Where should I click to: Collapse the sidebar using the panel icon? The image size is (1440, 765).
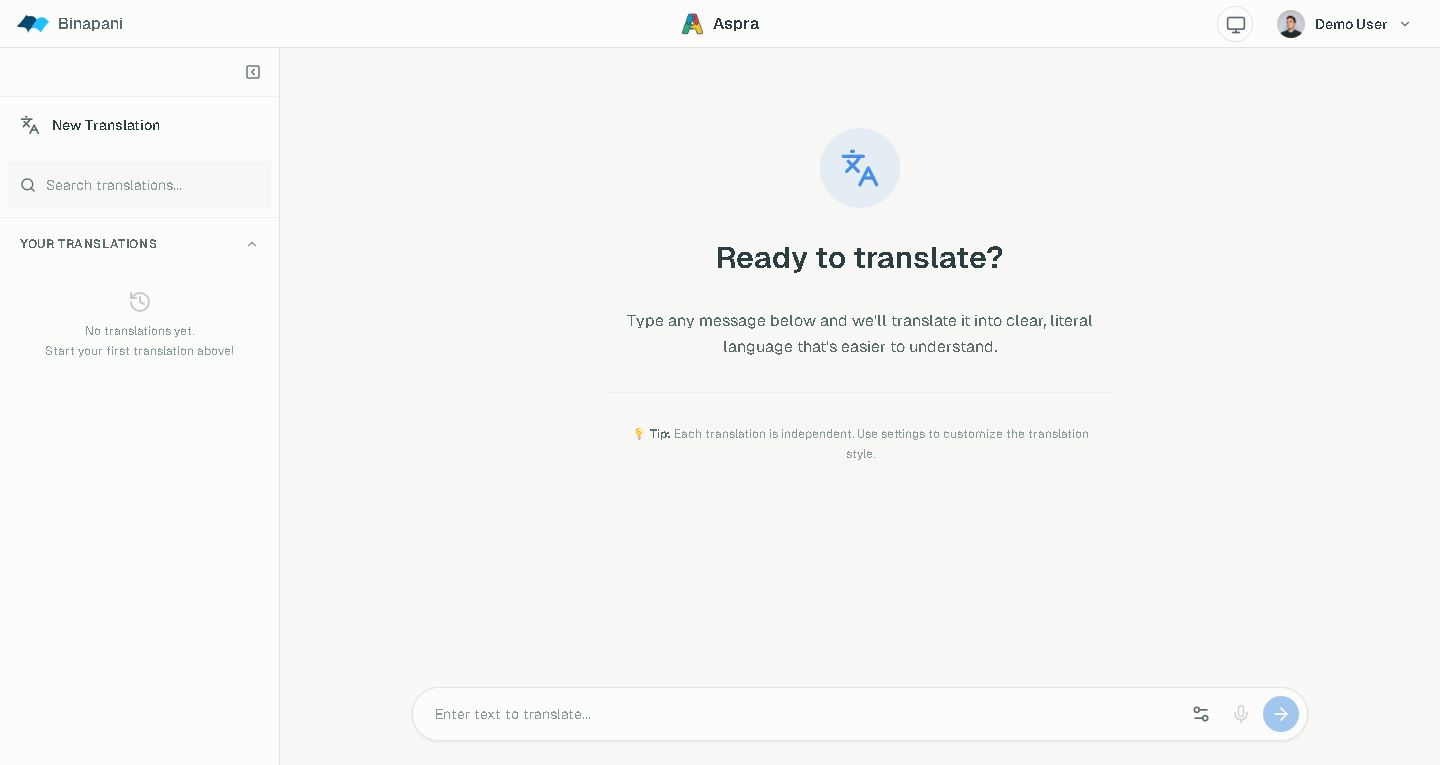pyautogui.click(x=253, y=72)
